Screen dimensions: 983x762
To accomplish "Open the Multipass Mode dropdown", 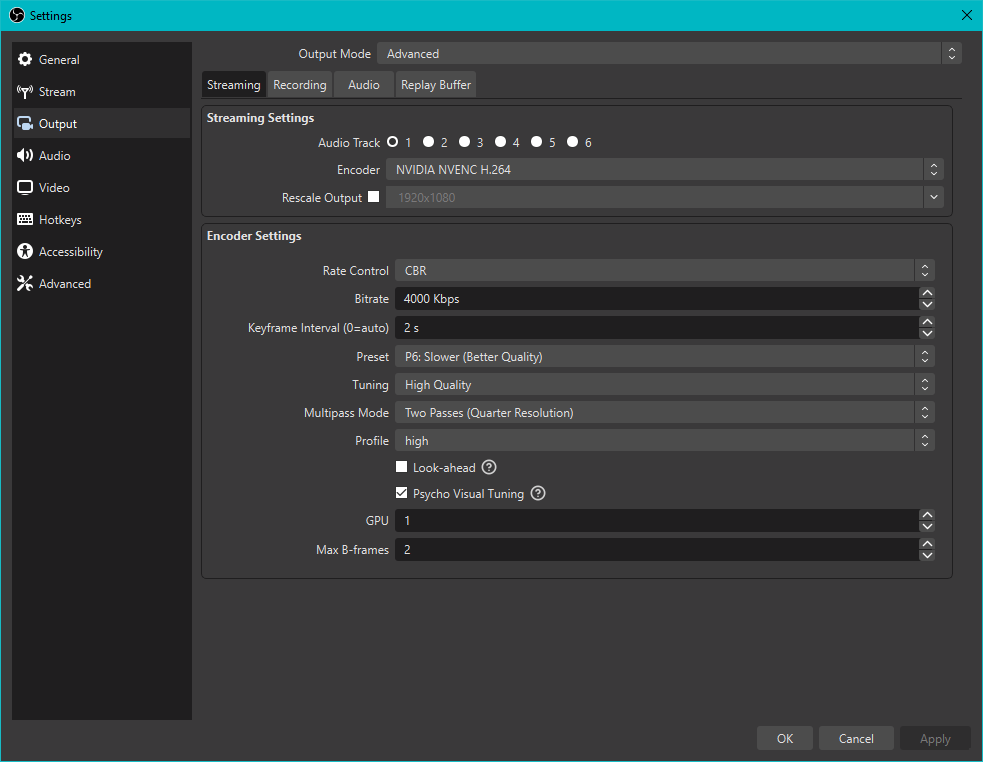I will pyautogui.click(x=665, y=413).
